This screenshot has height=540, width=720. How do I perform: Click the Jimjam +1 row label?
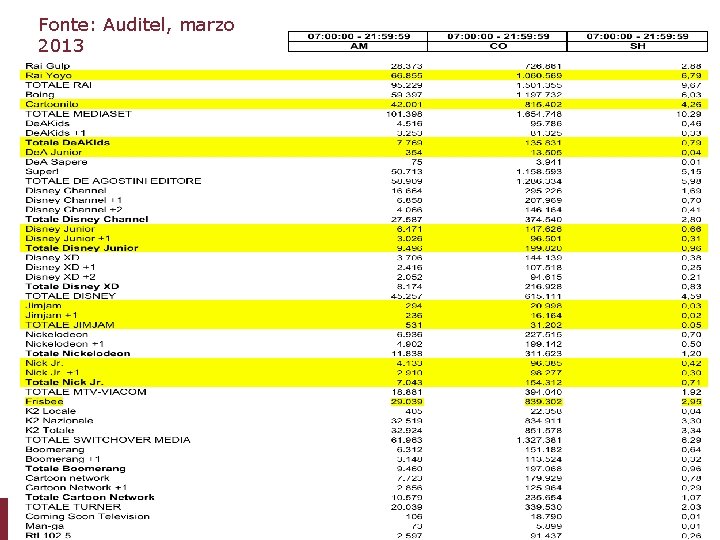click(51, 315)
